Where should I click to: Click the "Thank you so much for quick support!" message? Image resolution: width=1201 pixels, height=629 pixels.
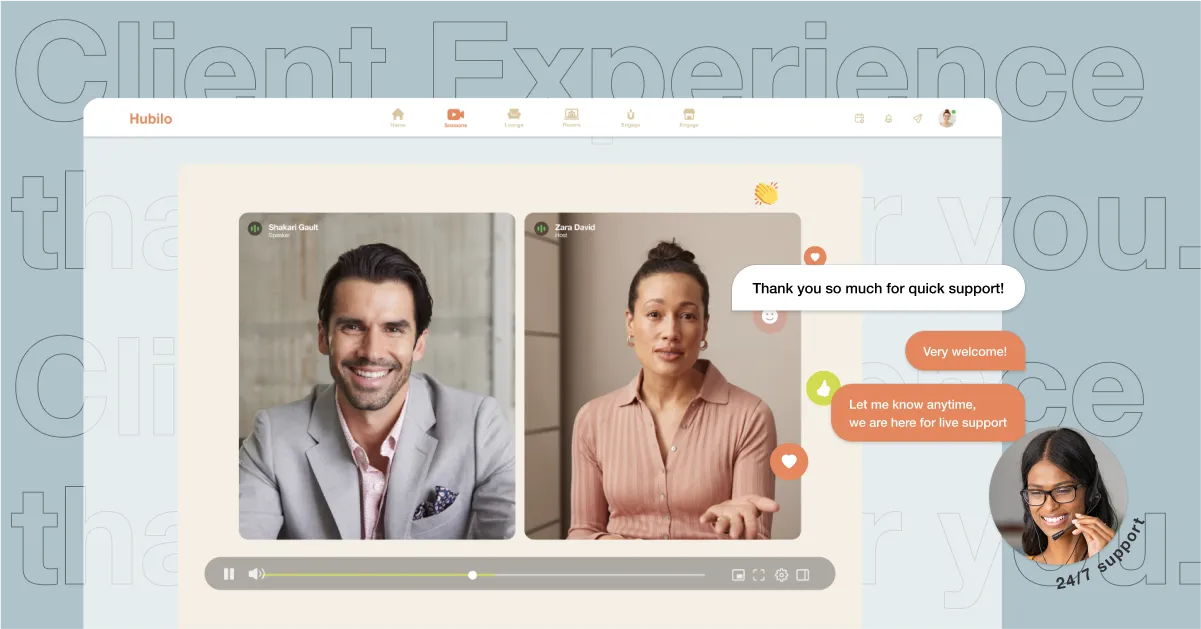pyautogui.click(x=878, y=288)
